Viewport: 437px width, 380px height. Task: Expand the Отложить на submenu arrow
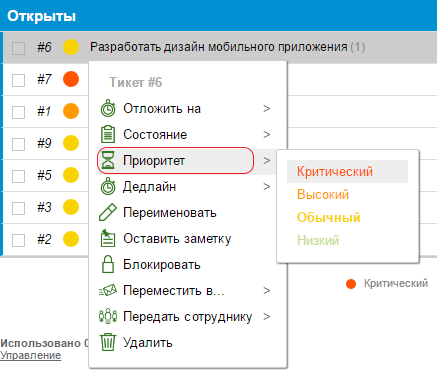pos(266,109)
